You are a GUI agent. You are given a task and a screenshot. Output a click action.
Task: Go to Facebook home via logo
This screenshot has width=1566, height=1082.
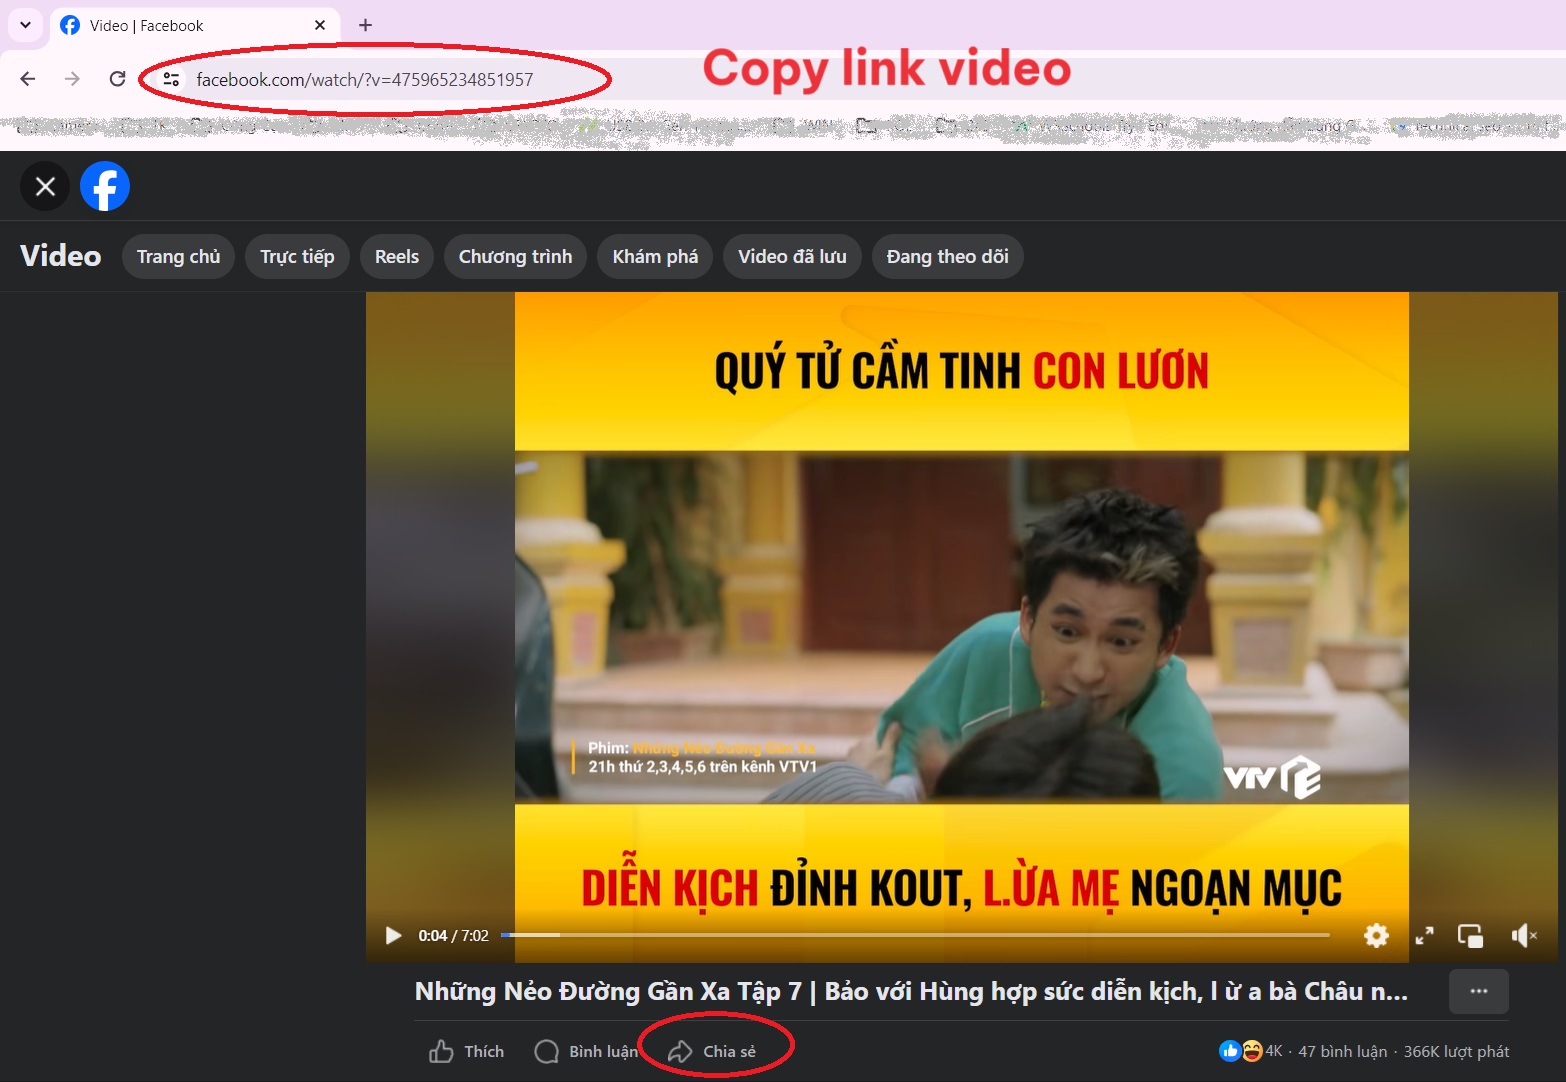[x=105, y=186]
